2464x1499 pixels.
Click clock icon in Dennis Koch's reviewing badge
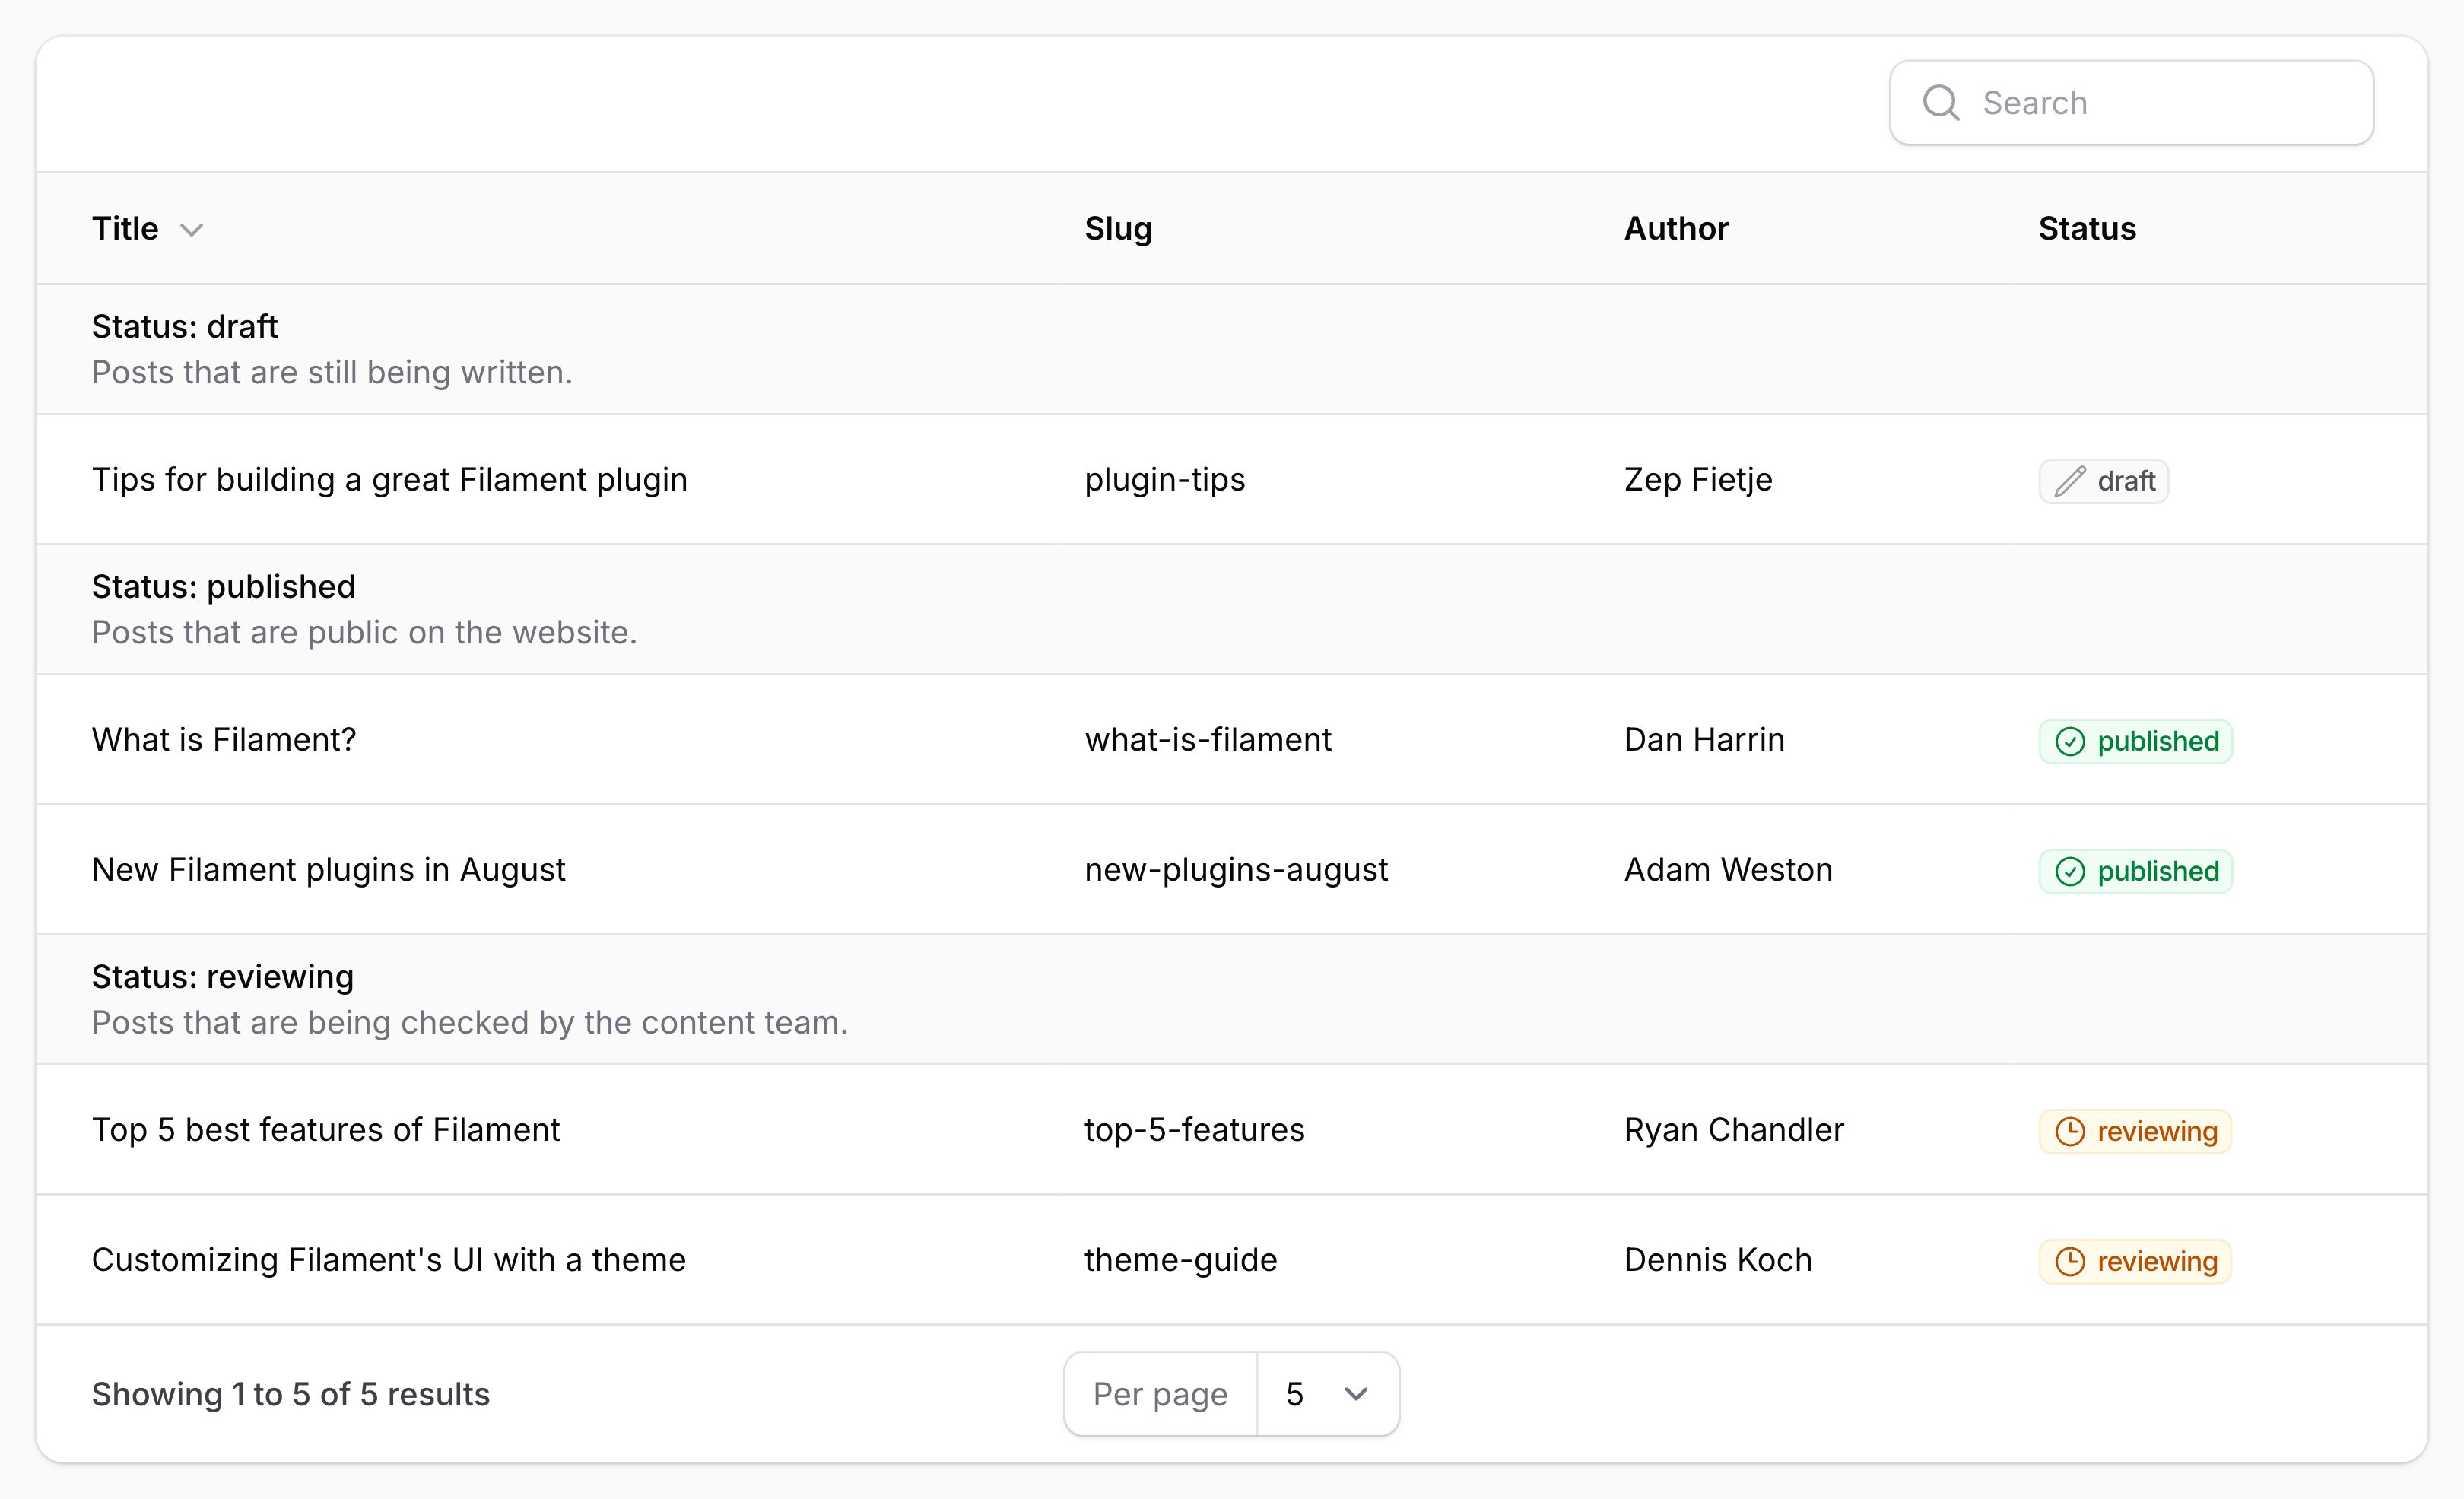coord(2070,1262)
